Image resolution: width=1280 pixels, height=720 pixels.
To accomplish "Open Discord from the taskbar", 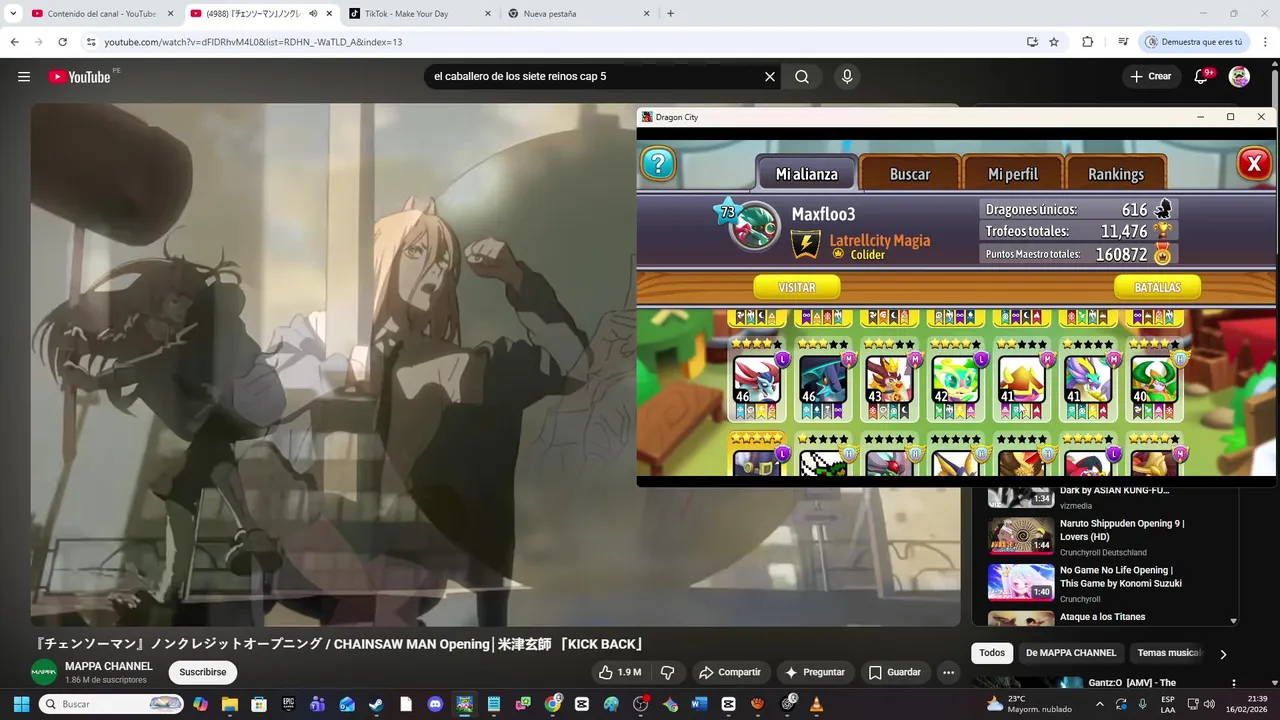I will pos(435,704).
